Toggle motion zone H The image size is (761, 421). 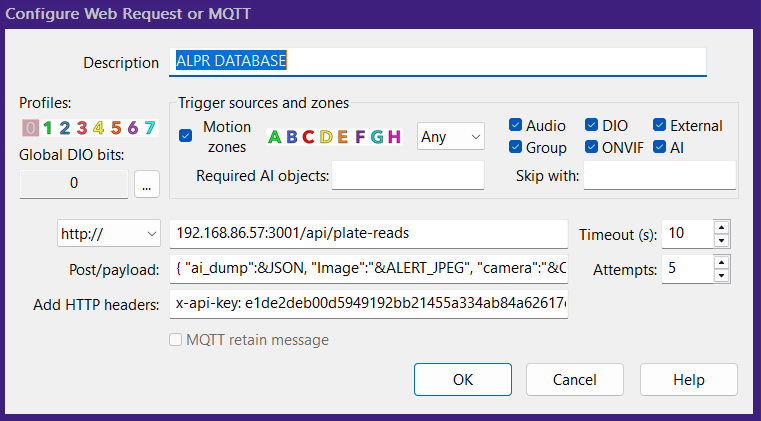pos(394,137)
